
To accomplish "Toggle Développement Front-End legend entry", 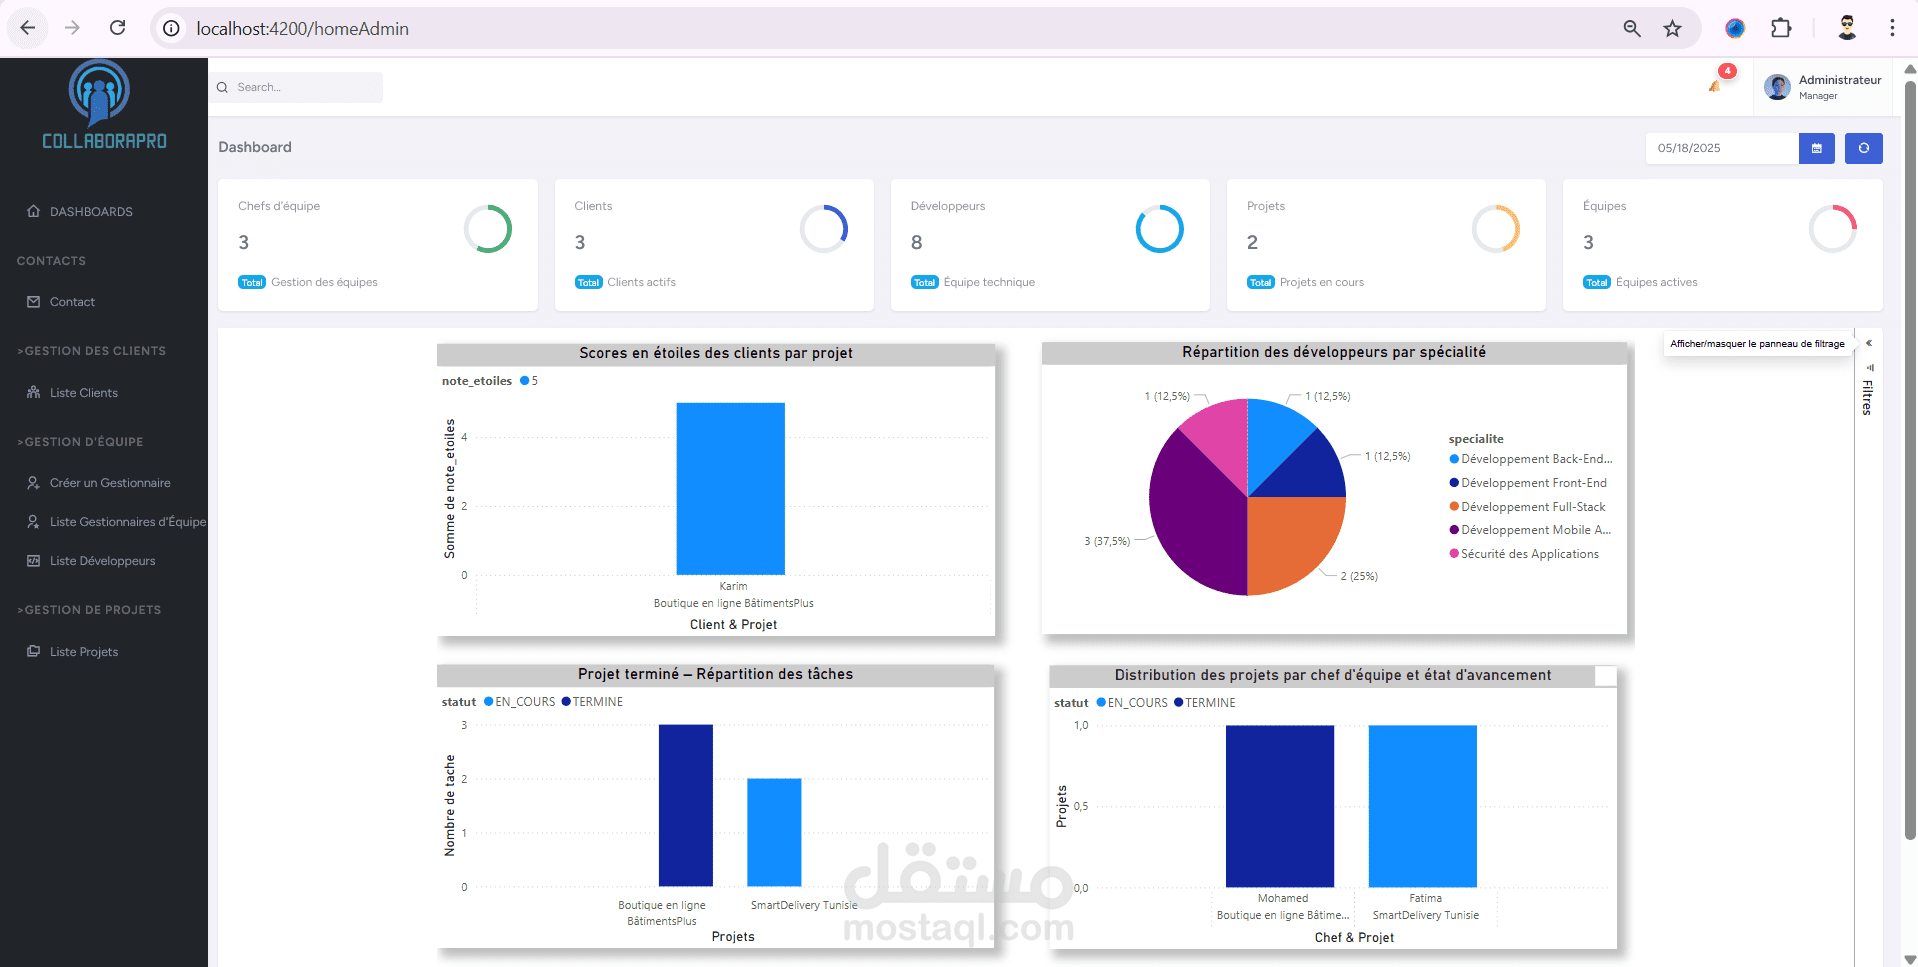I will tap(1528, 483).
